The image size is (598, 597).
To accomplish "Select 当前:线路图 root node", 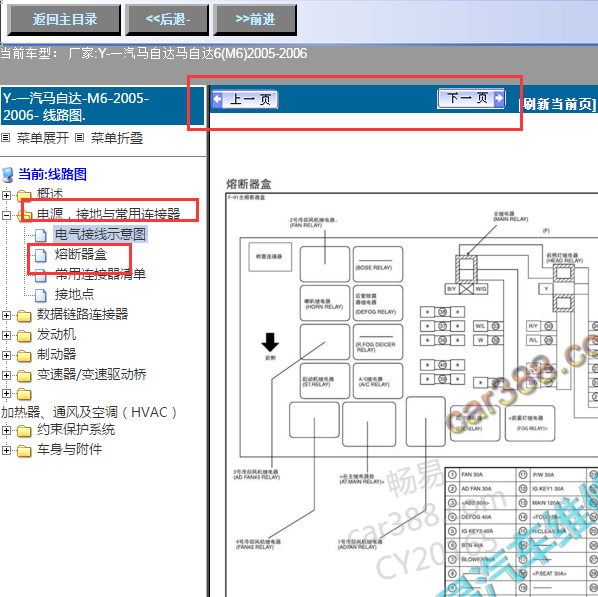I will tap(53, 174).
